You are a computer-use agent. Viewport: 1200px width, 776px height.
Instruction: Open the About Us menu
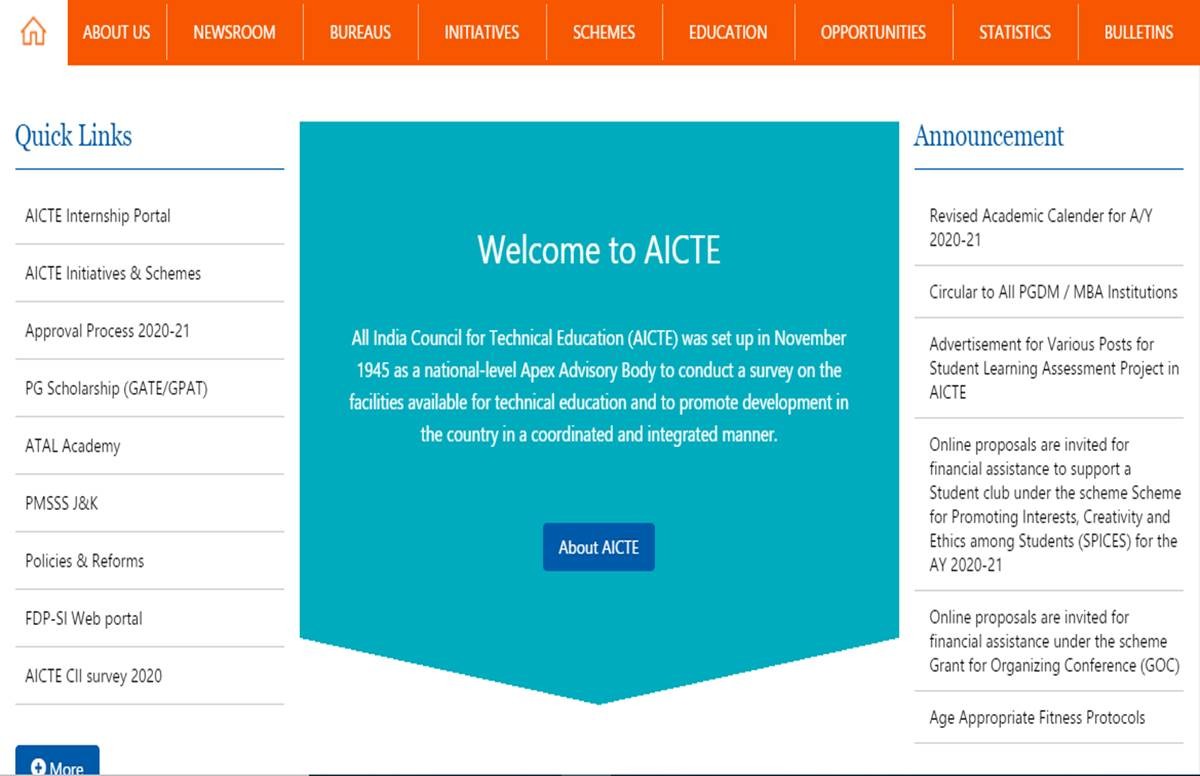coord(116,32)
